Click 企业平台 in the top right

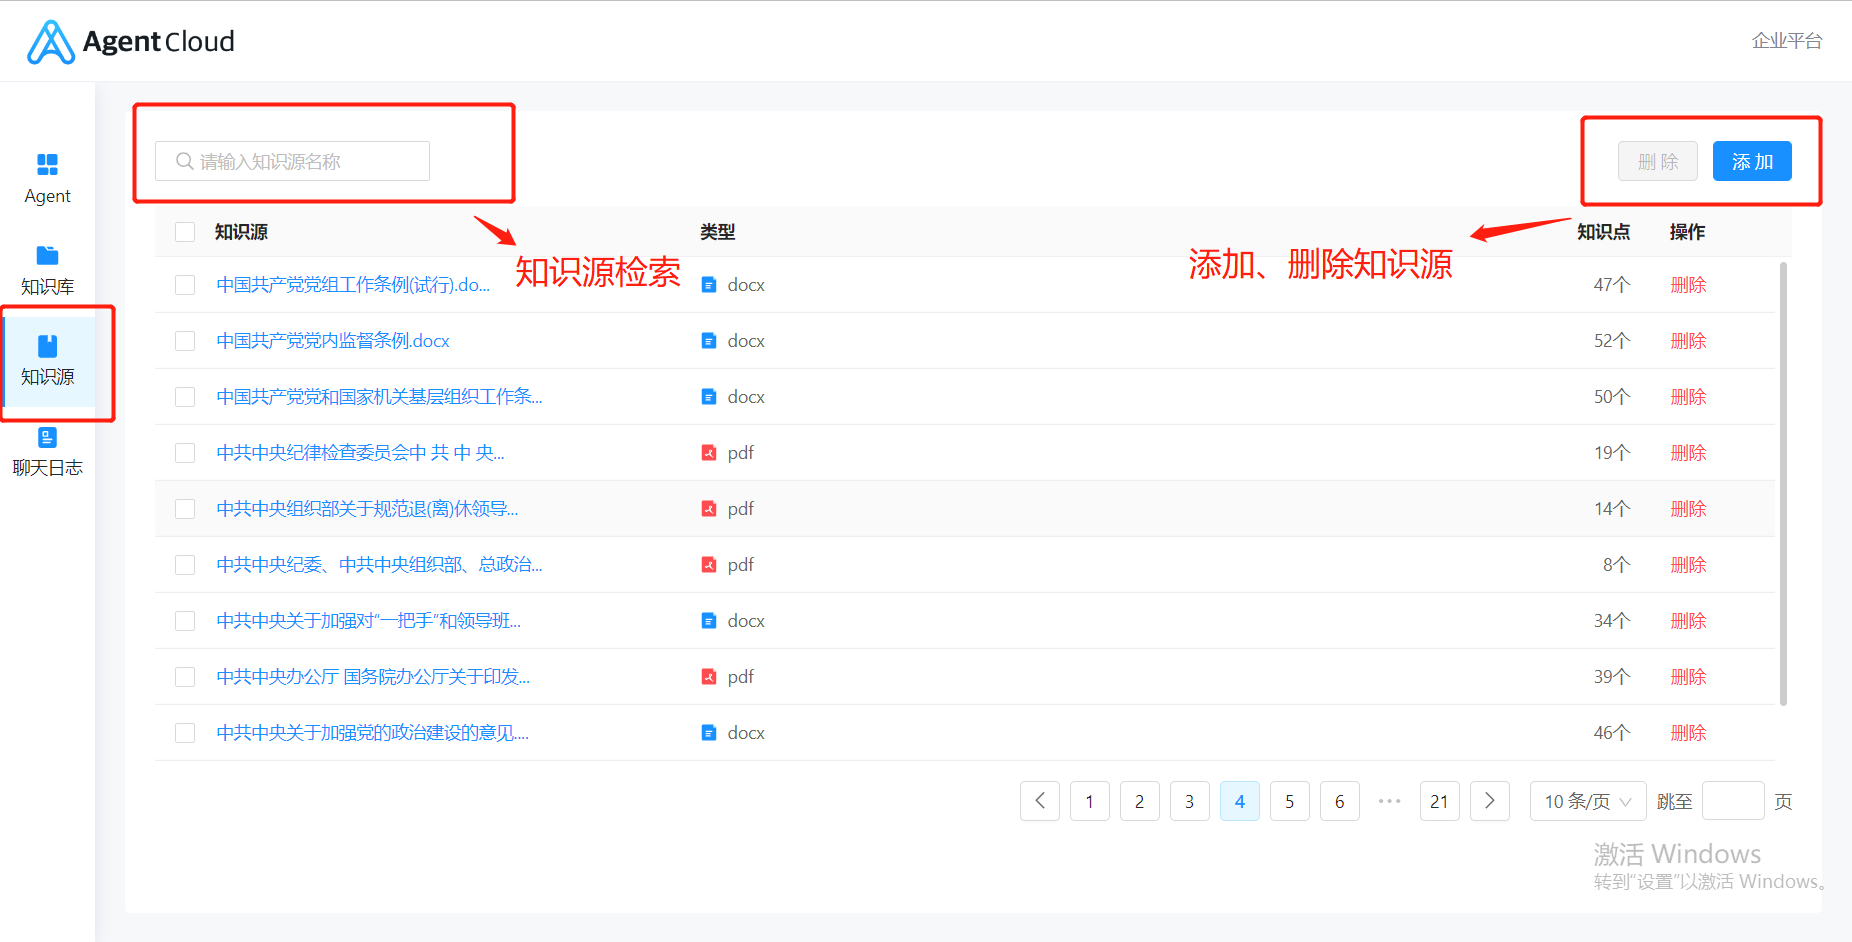[1787, 41]
